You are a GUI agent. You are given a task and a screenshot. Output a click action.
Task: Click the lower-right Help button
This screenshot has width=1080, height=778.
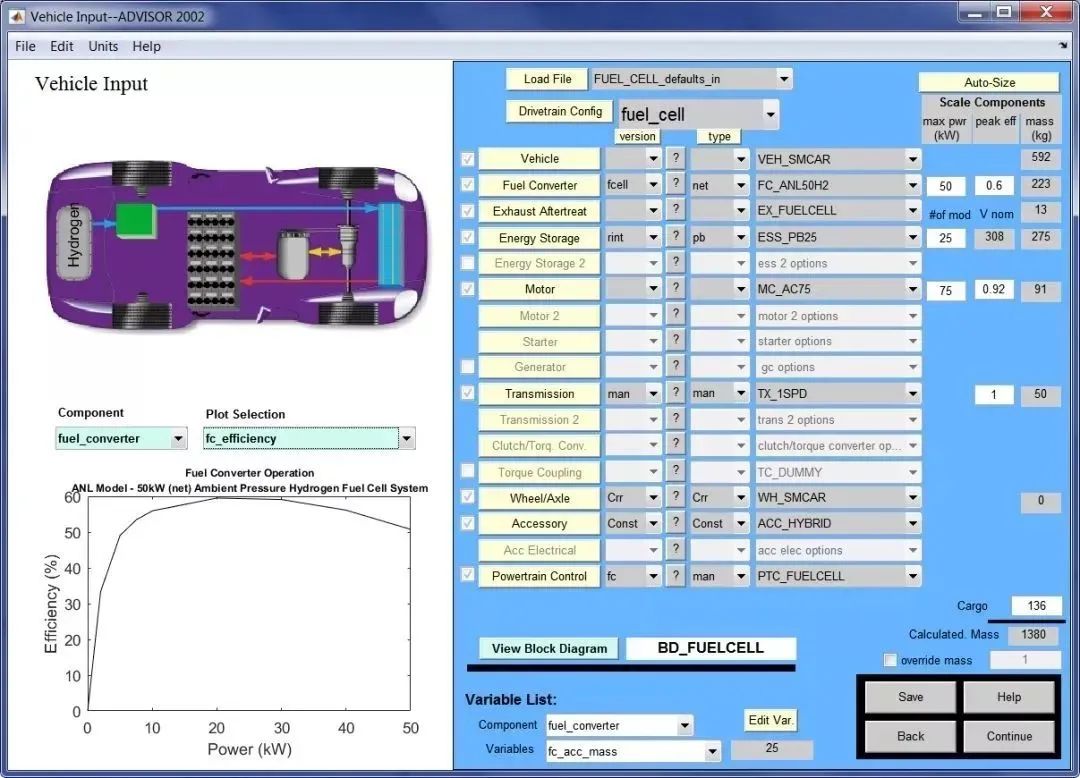1009,697
